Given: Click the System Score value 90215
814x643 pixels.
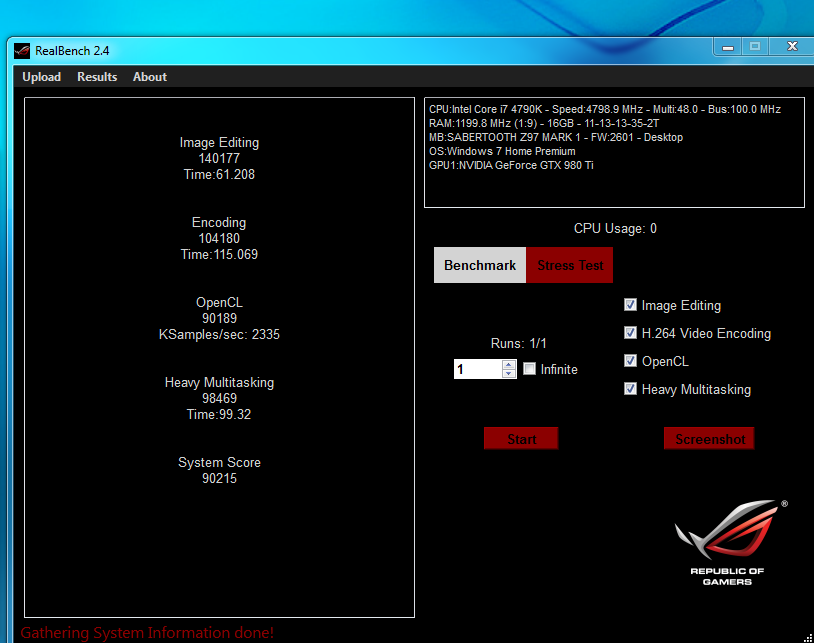Looking at the screenshot, I should [219, 478].
